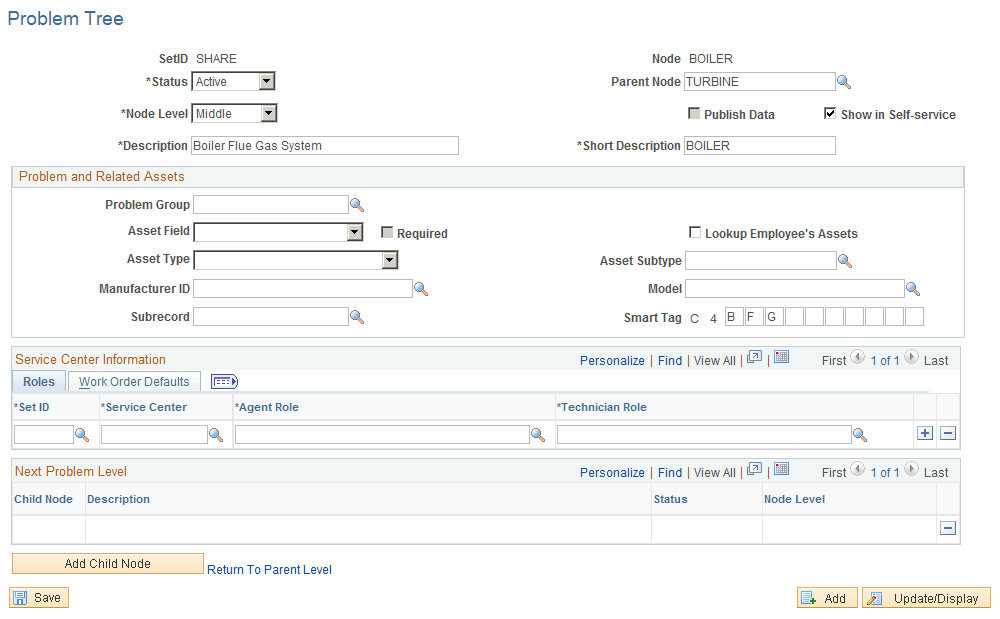Click the Add button at bottom right
Screen dimensions: 1000x619
(x=827, y=598)
